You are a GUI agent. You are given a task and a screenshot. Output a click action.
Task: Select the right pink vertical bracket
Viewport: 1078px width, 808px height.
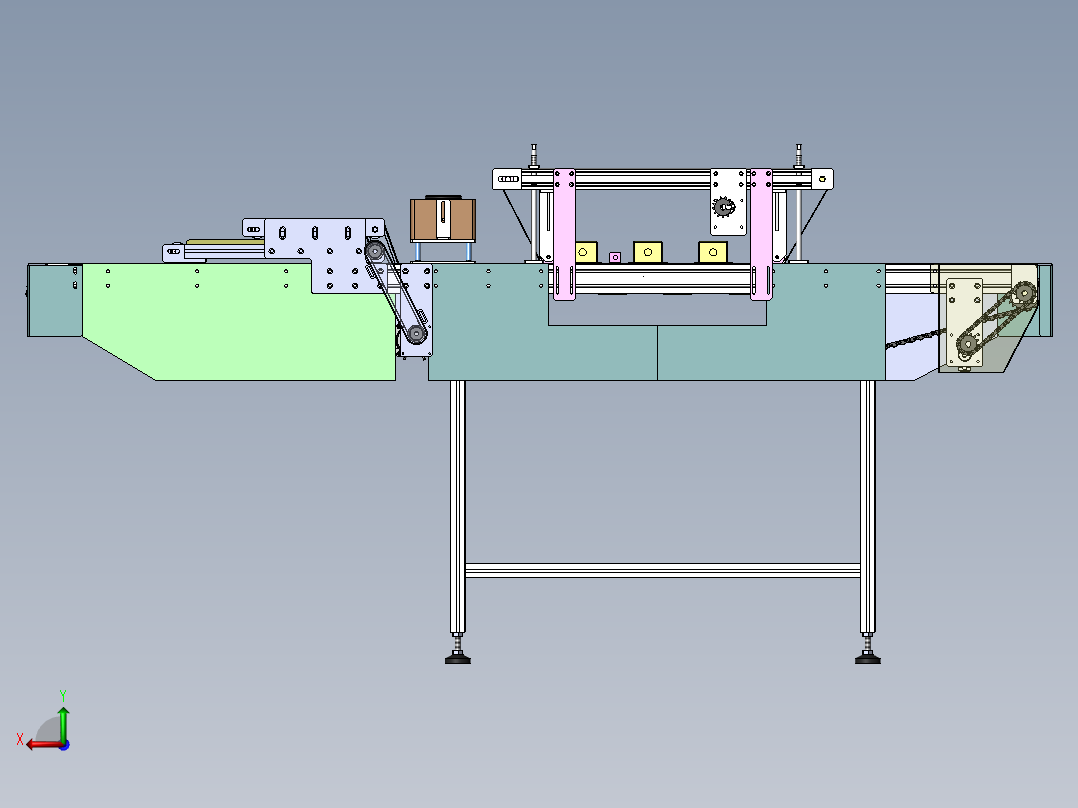tap(761, 234)
